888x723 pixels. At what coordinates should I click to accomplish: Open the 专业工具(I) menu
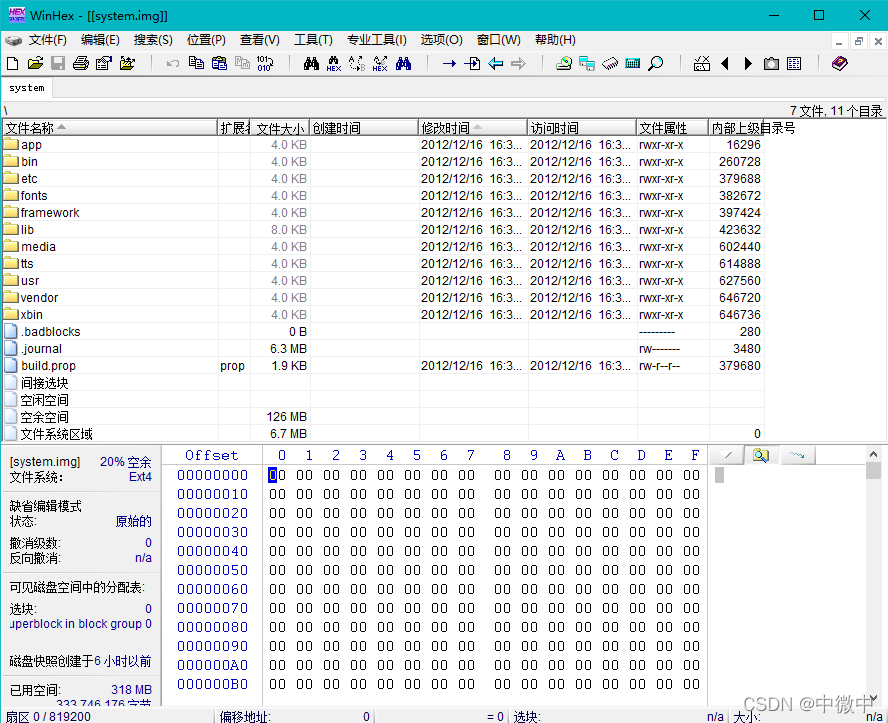(x=377, y=40)
